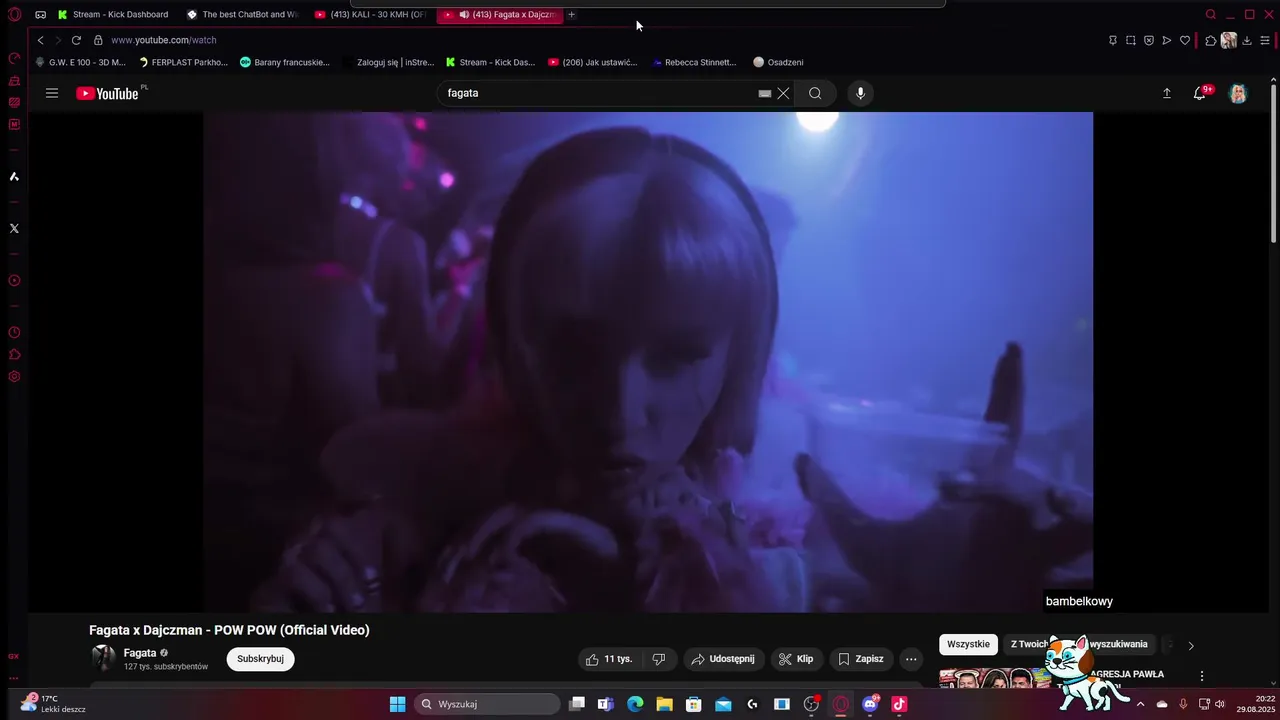Bookmark the page with the heart icon

click(1185, 40)
